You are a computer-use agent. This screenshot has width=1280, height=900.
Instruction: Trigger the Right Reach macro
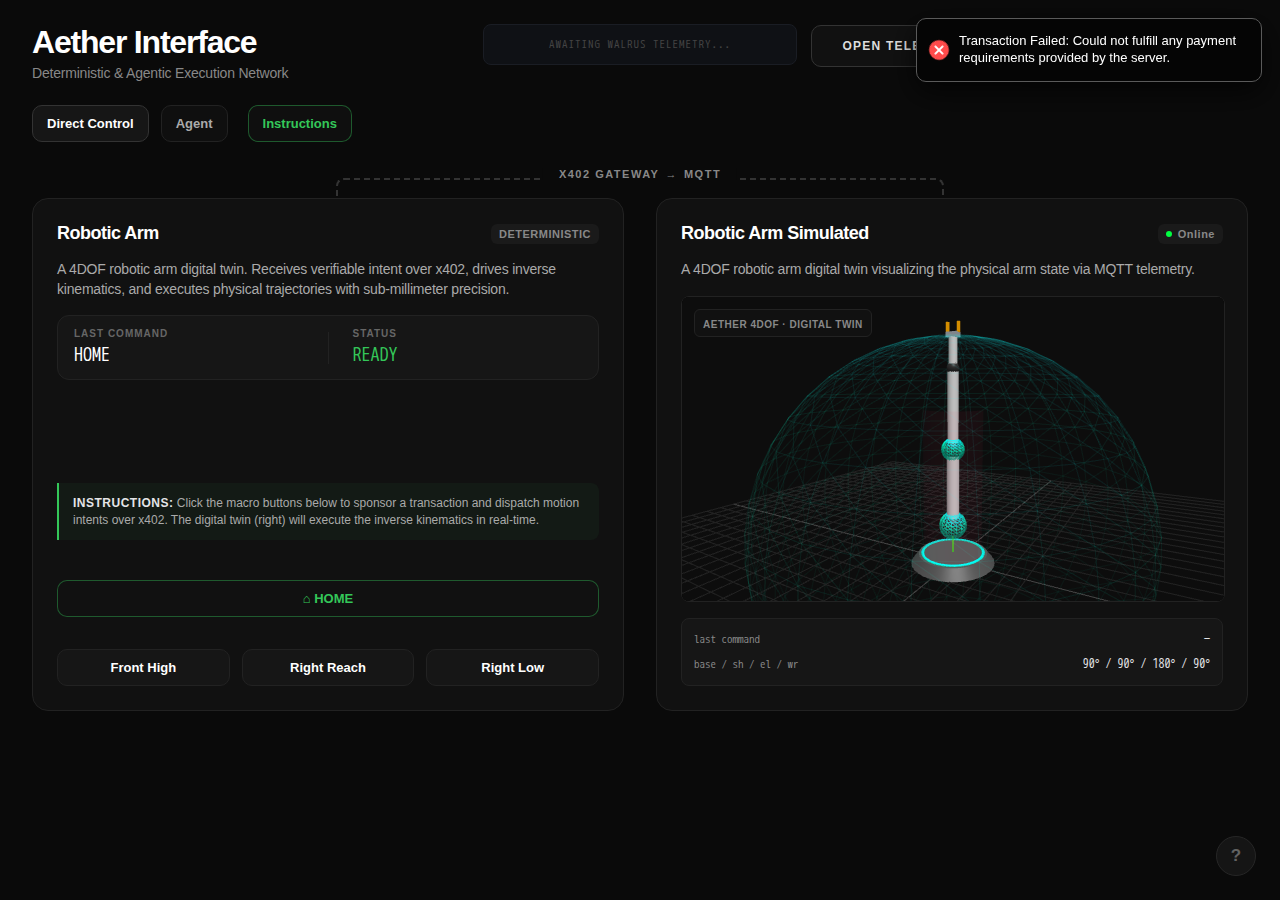tap(328, 668)
